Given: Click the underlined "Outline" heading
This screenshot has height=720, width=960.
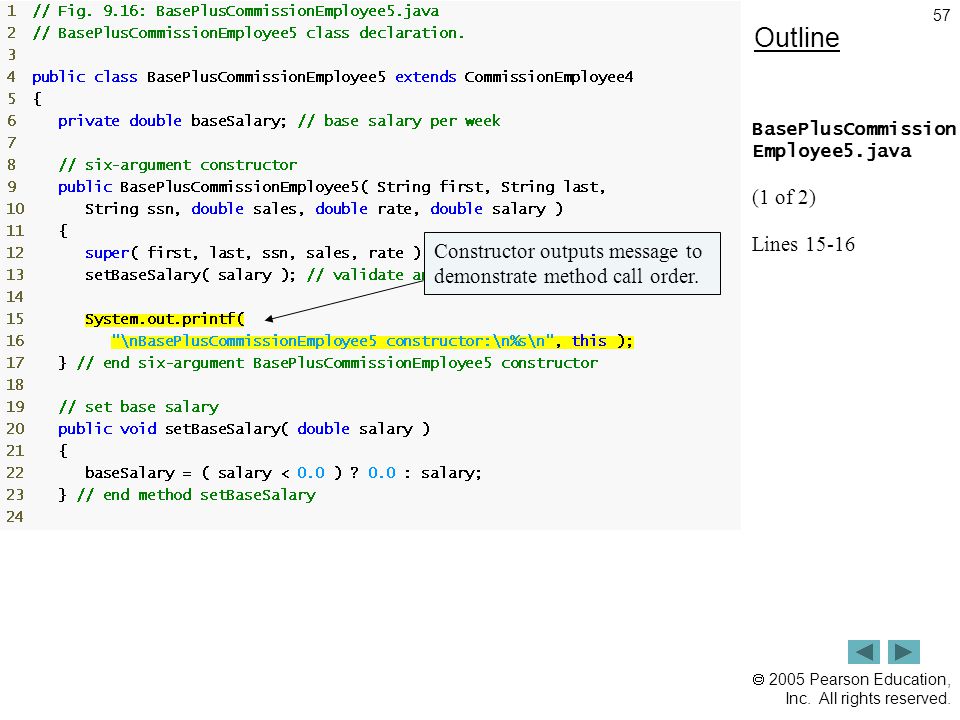Looking at the screenshot, I should (x=797, y=38).
